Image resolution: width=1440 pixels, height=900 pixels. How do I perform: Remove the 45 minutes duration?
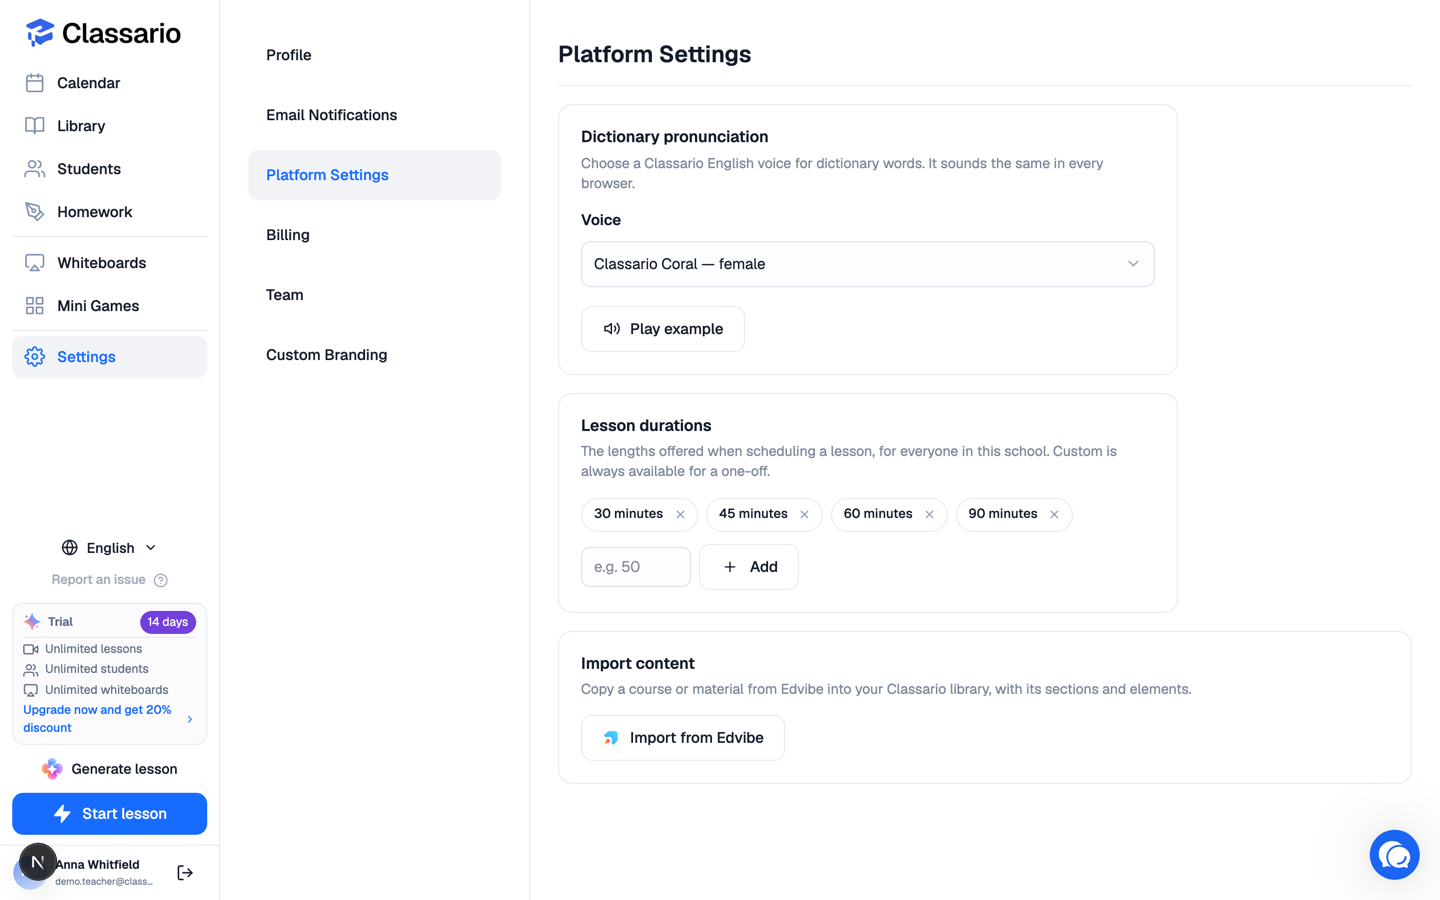pyautogui.click(x=804, y=515)
